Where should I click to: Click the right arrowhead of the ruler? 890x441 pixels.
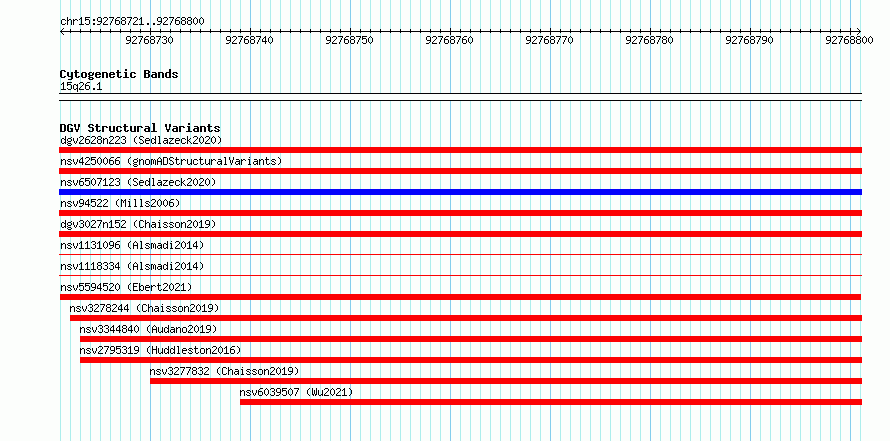click(859, 31)
